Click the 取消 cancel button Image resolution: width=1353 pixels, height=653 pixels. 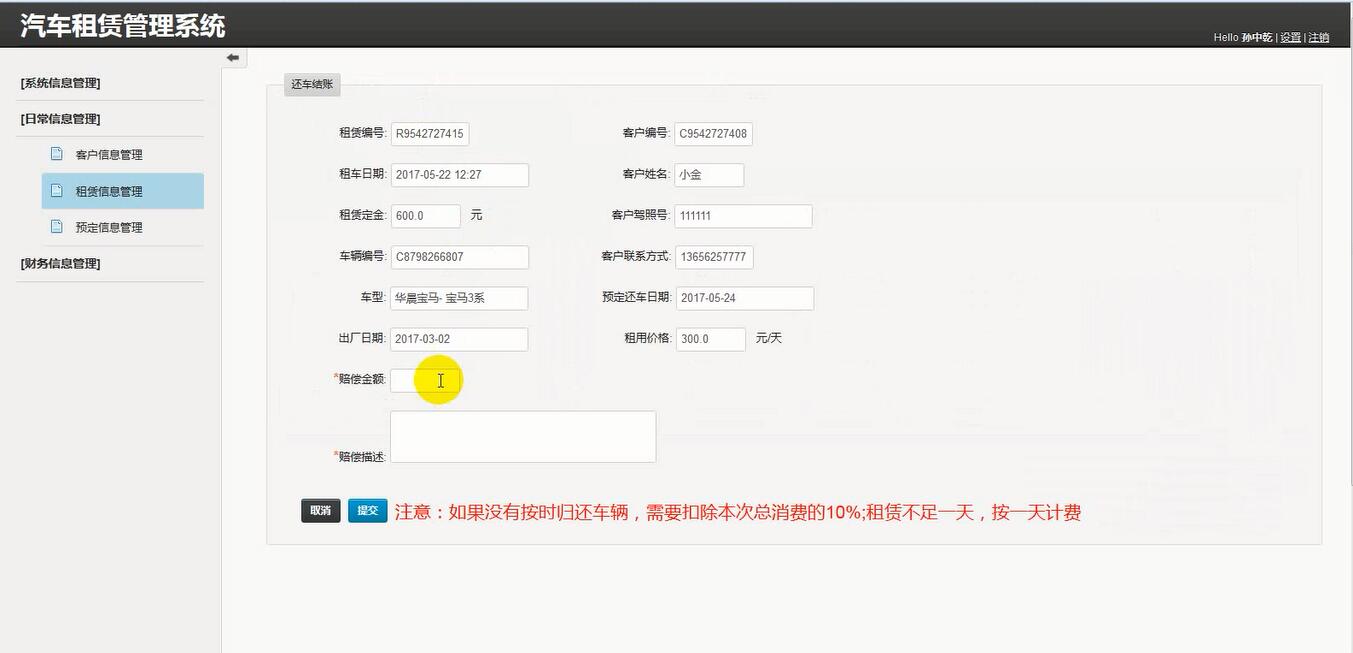[x=319, y=510]
